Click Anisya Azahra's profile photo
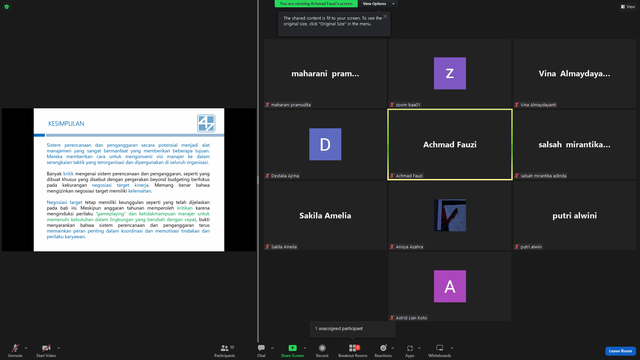640x360 pixels. tap(450, 215)
